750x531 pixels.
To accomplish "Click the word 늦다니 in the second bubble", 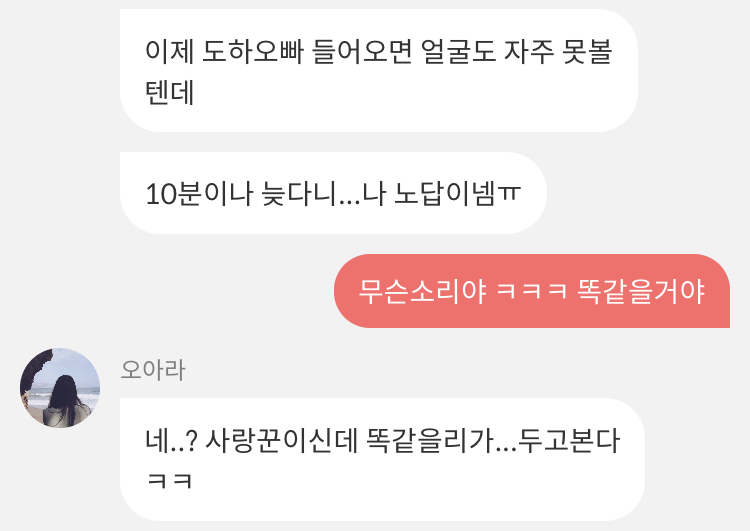I will [x=300, y=194].
